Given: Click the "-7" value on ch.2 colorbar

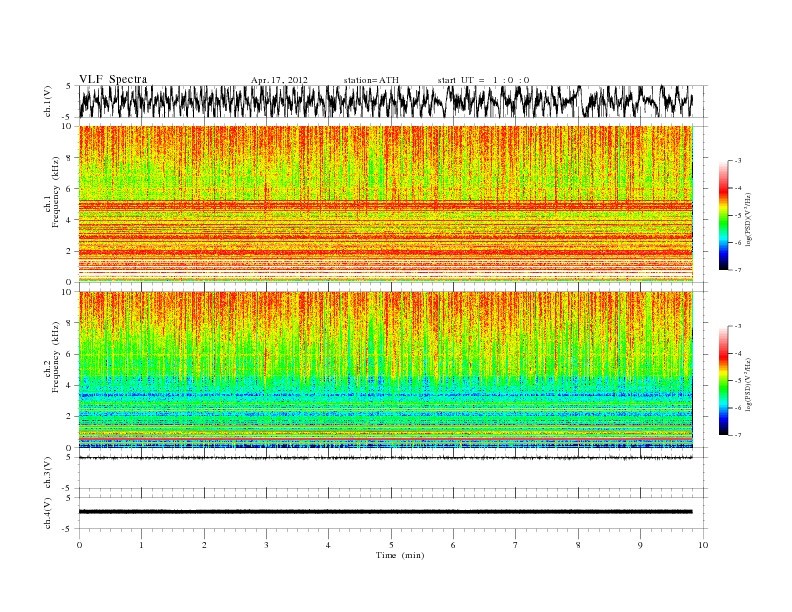Looking at the screenshot, I should pyautogui.click(x=738, y=435).
